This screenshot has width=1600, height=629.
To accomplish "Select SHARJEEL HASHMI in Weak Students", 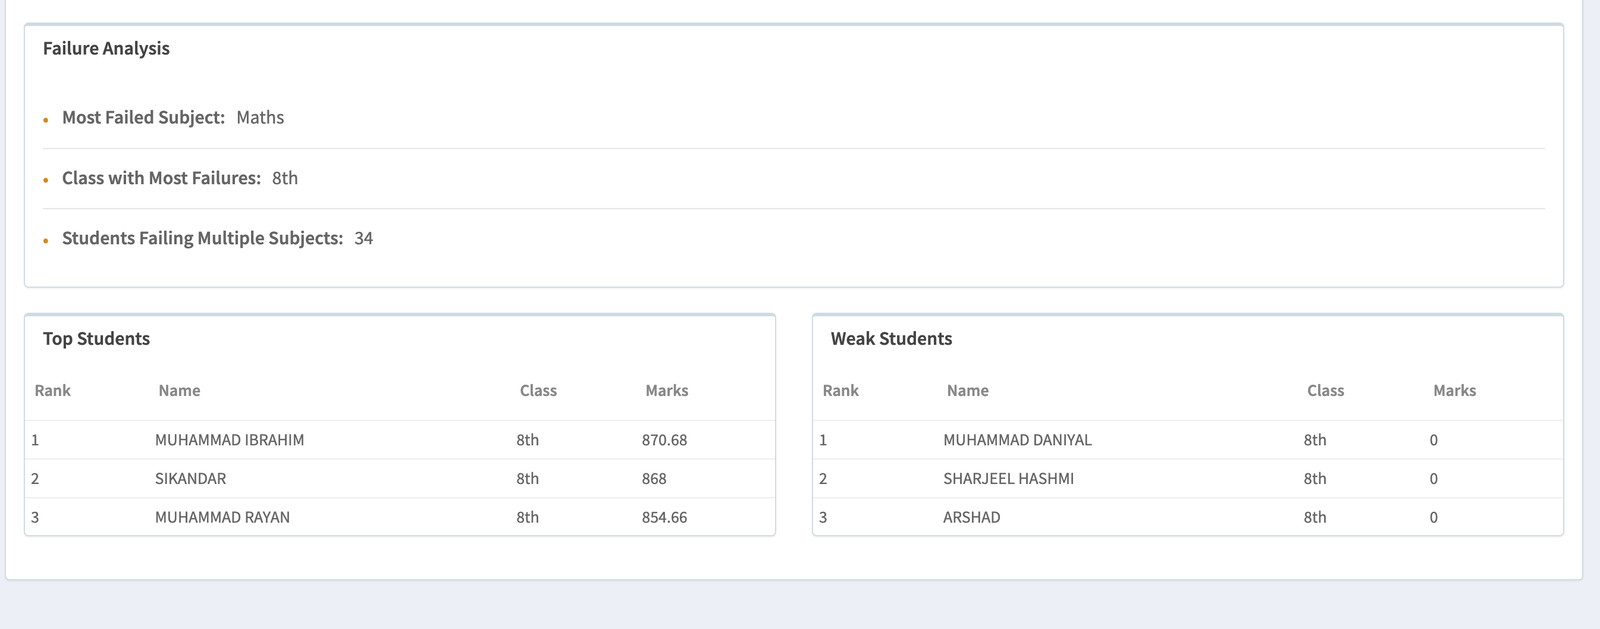I will 1008,479.
